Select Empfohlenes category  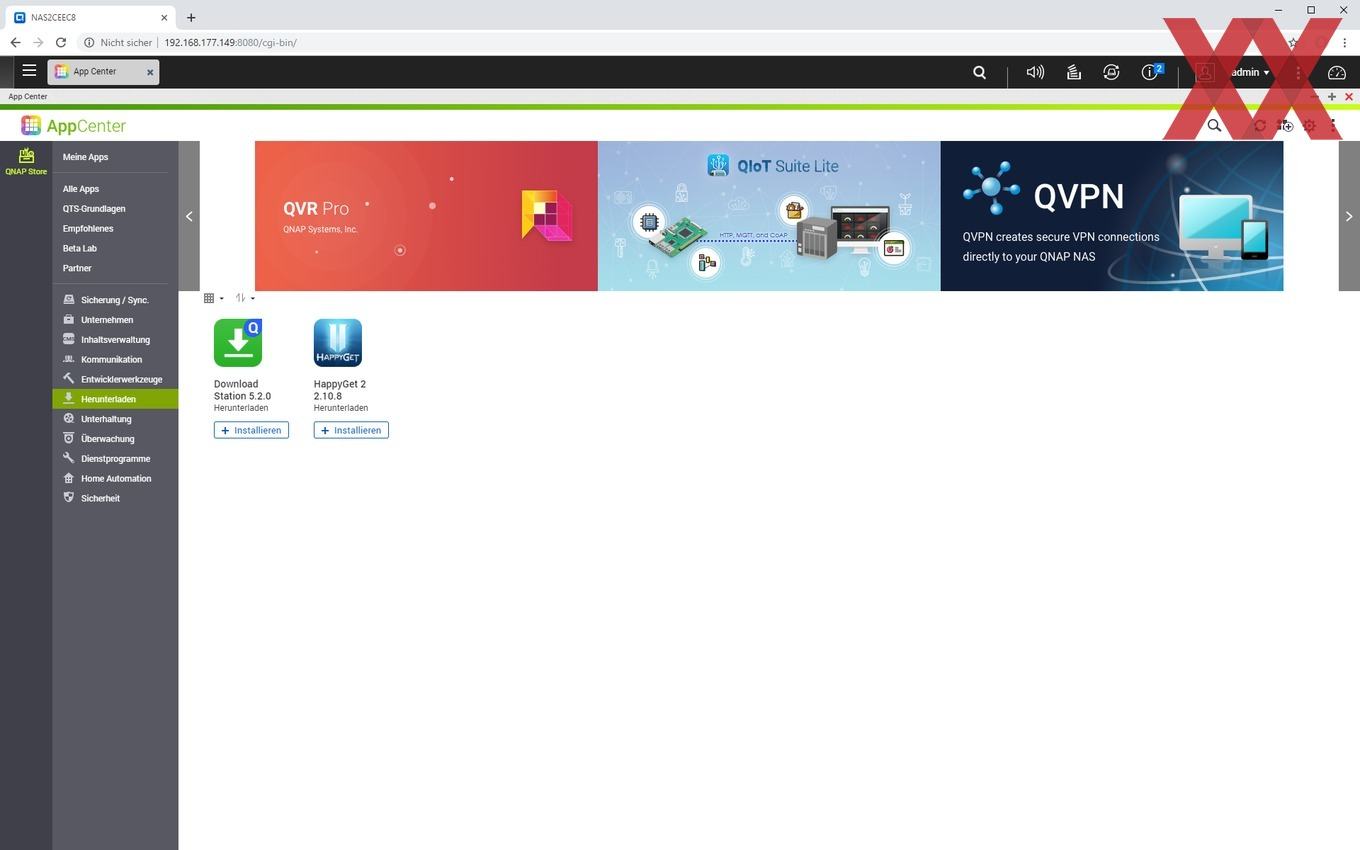point(88,229)
